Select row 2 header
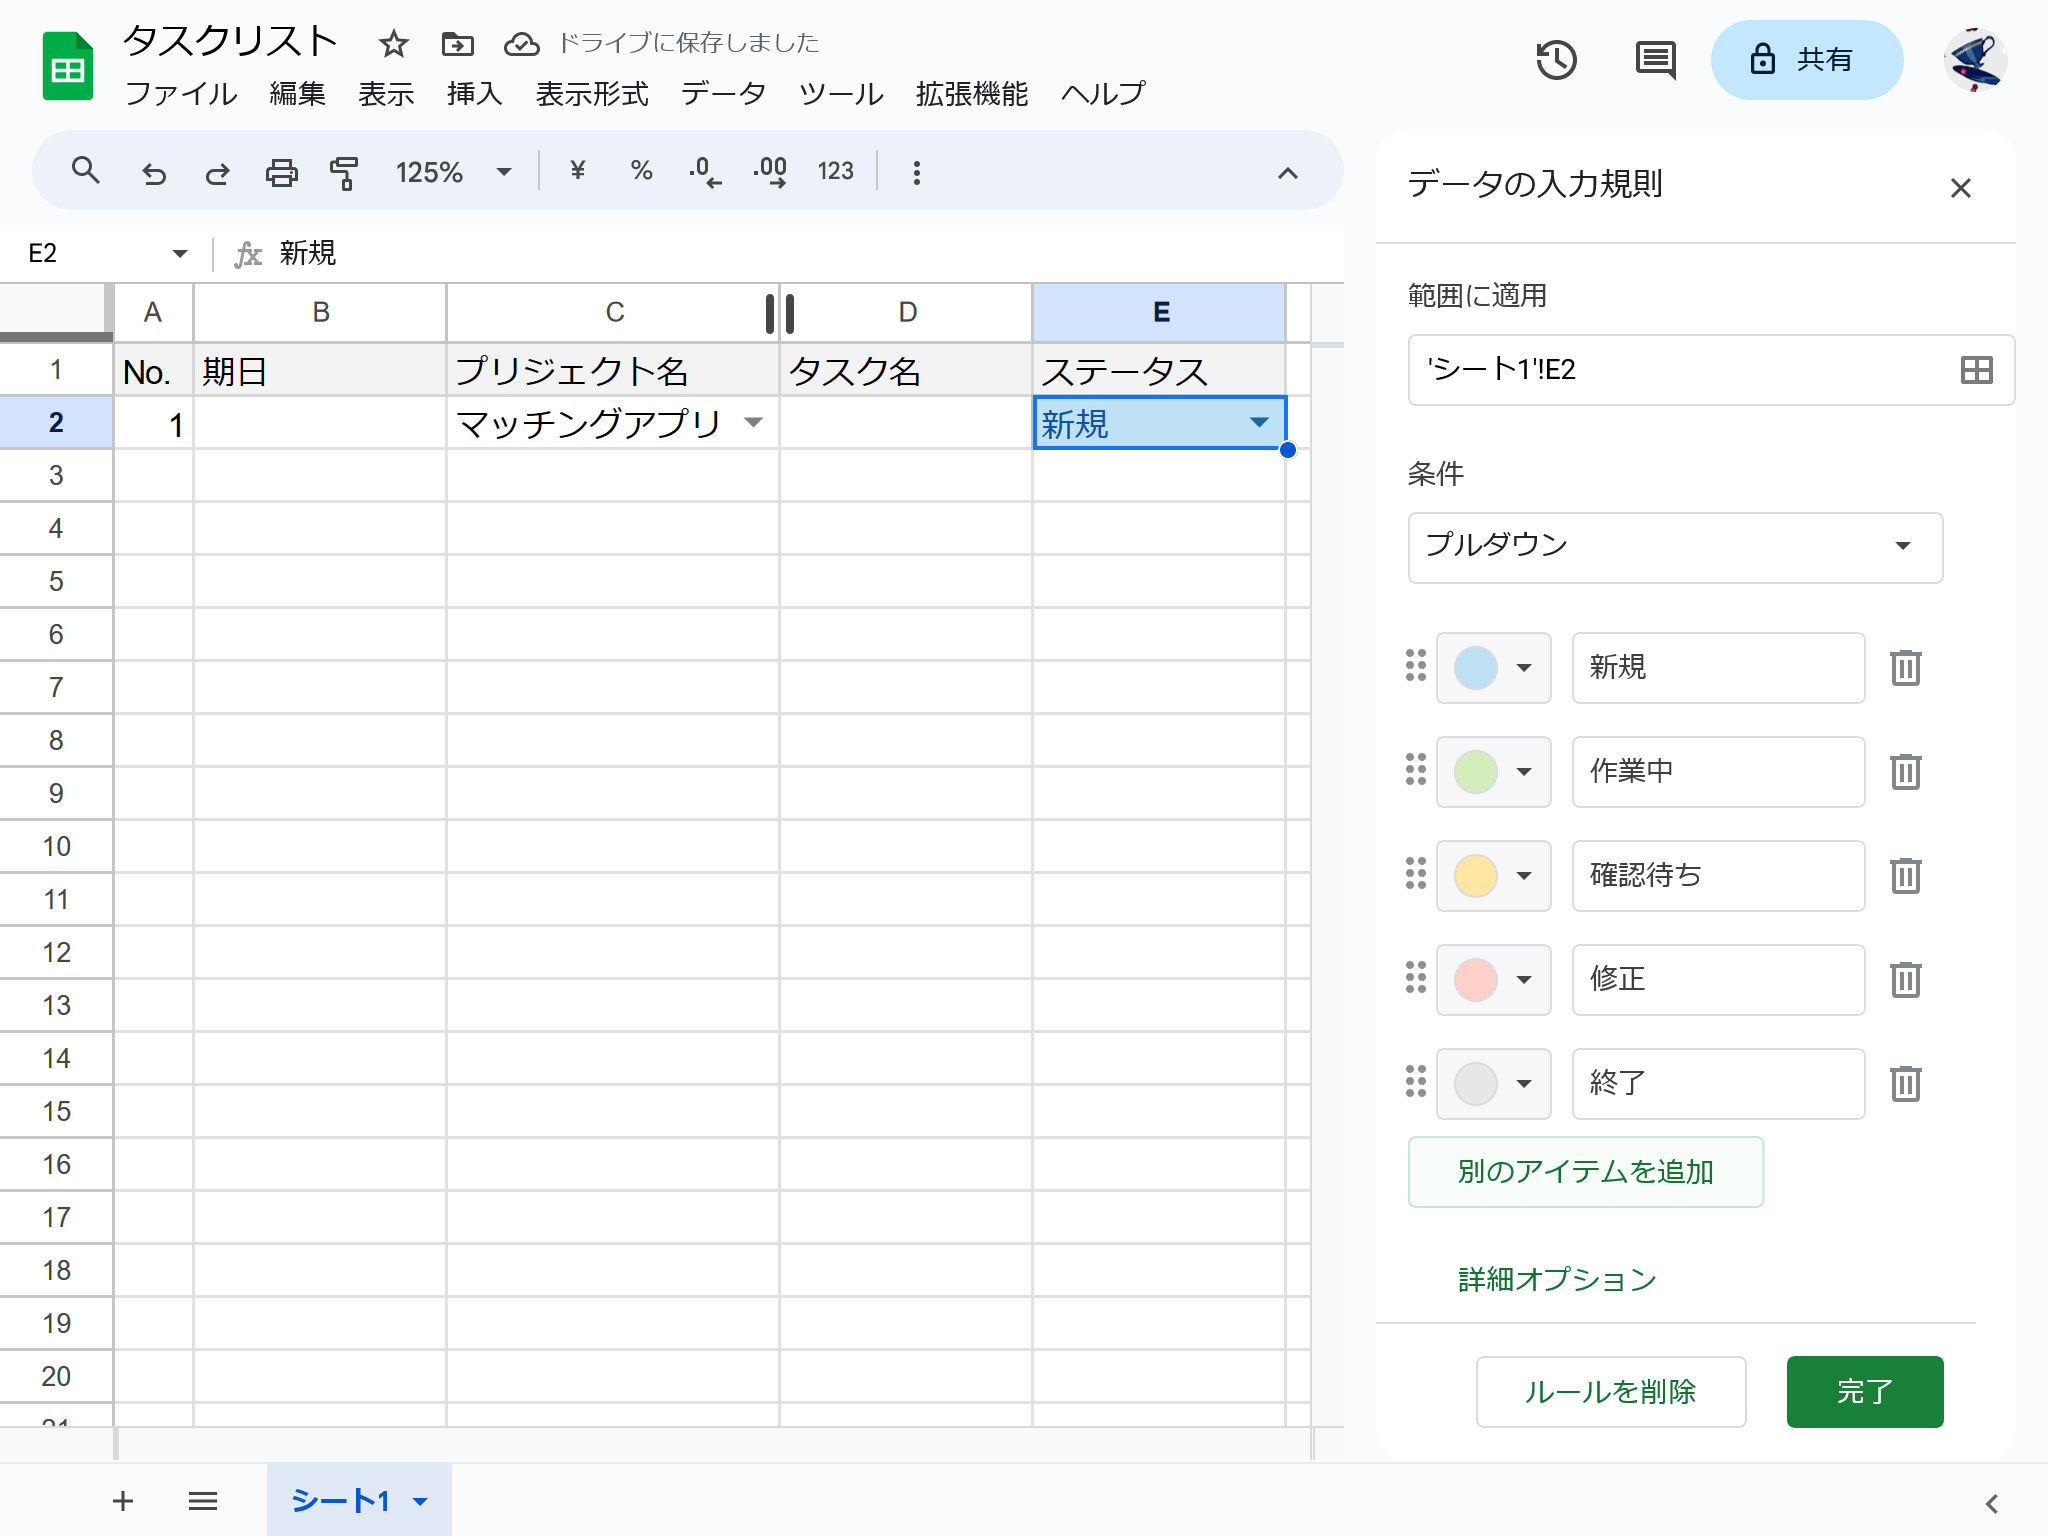2048x1536 pixels. tap(56, 423)
